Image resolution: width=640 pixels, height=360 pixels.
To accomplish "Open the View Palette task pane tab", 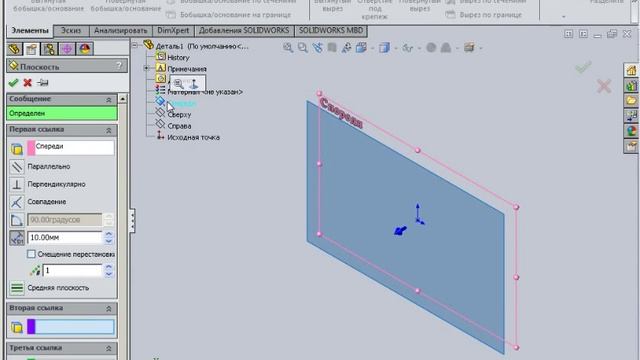I will tap(631, 116).
